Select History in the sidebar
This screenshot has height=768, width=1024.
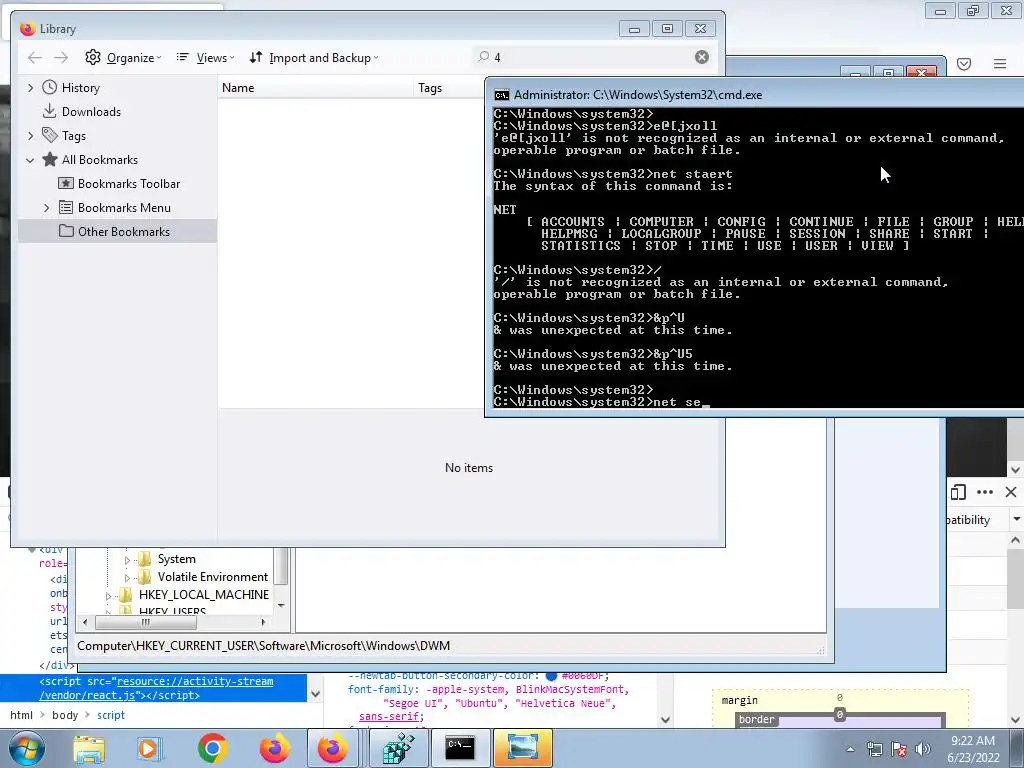80,88
